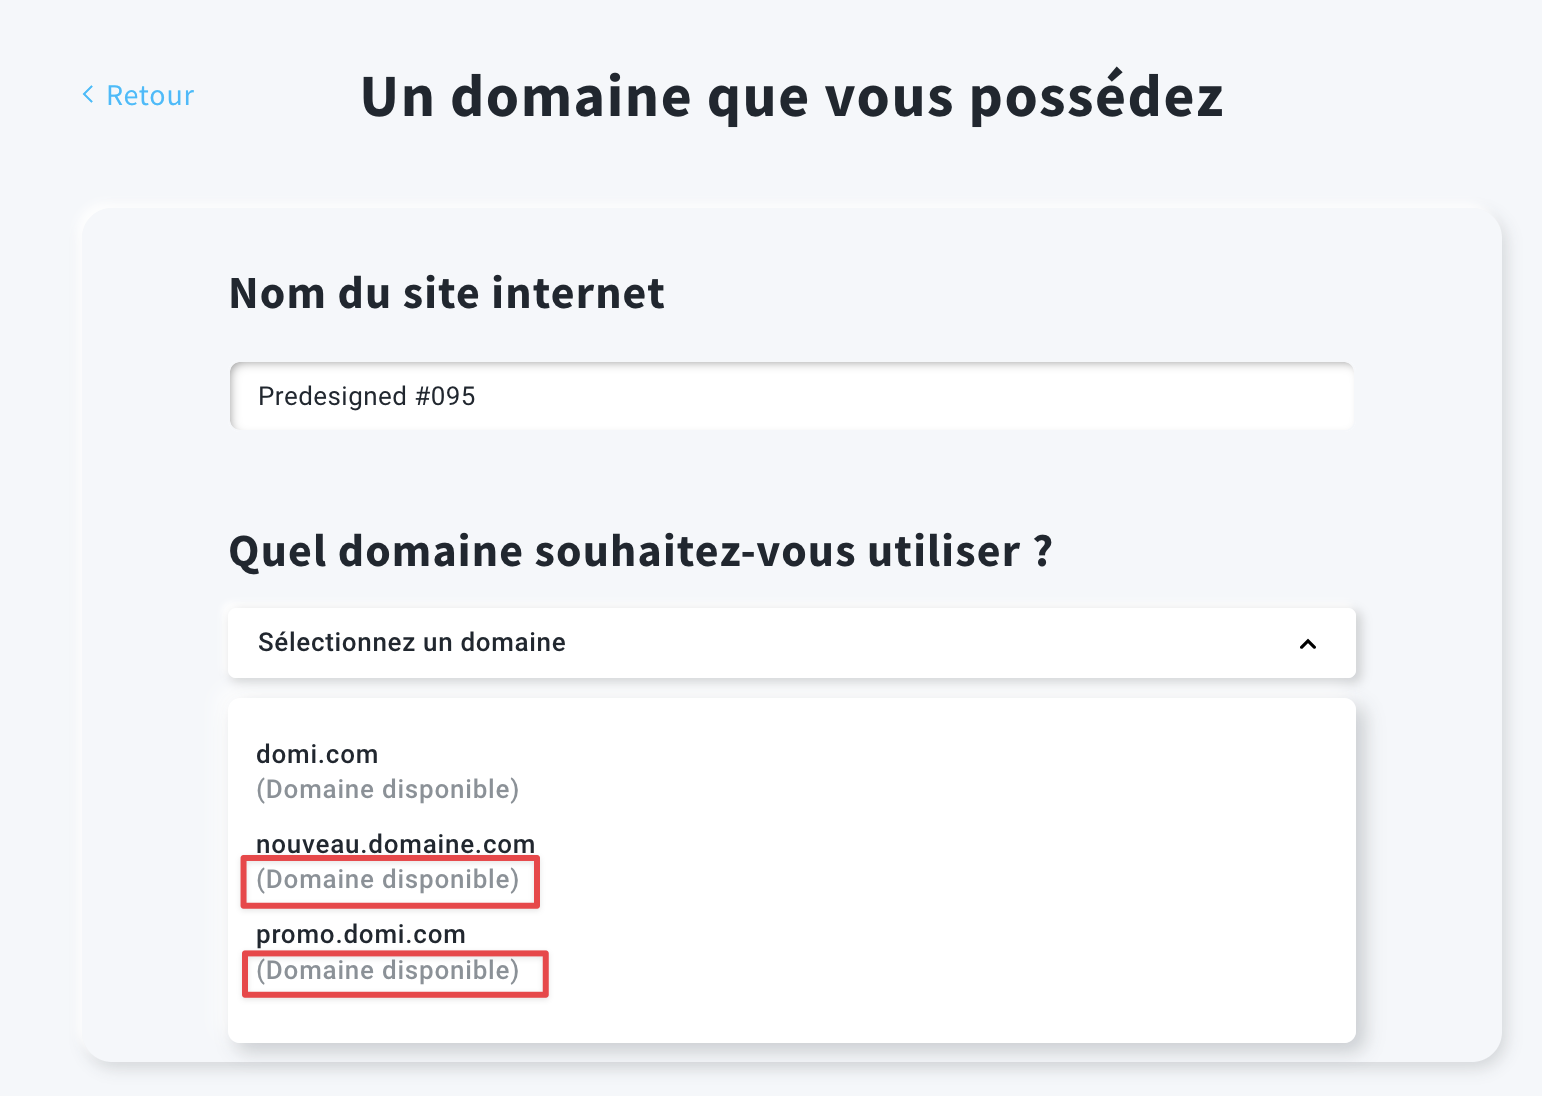Choose nouveau.domaine.com in the dropdown list
Image resolution: width=1542 pixels, height=1096 pixels.
coord(396,844)
